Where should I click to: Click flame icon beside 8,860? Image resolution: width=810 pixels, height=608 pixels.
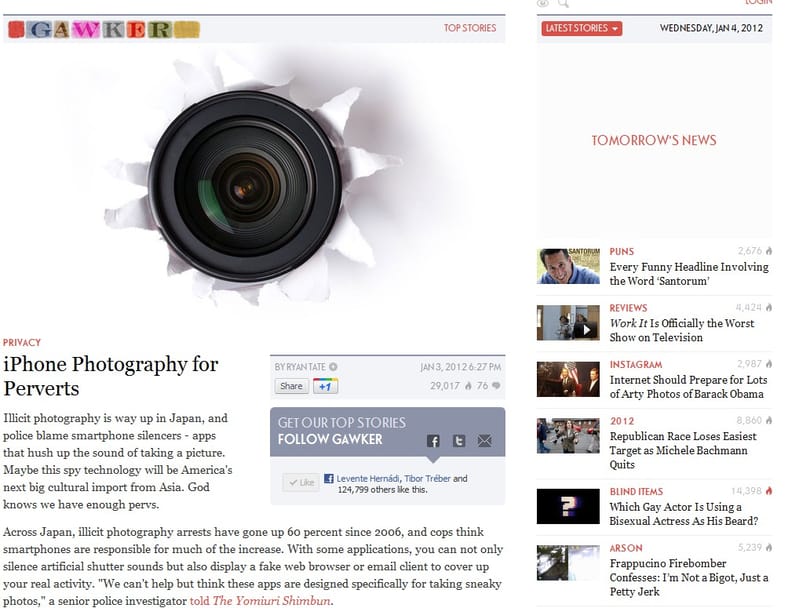pos(769,420)
